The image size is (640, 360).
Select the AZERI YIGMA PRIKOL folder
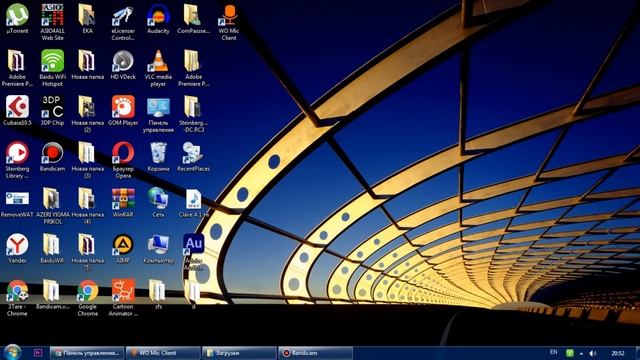[52, 206]
